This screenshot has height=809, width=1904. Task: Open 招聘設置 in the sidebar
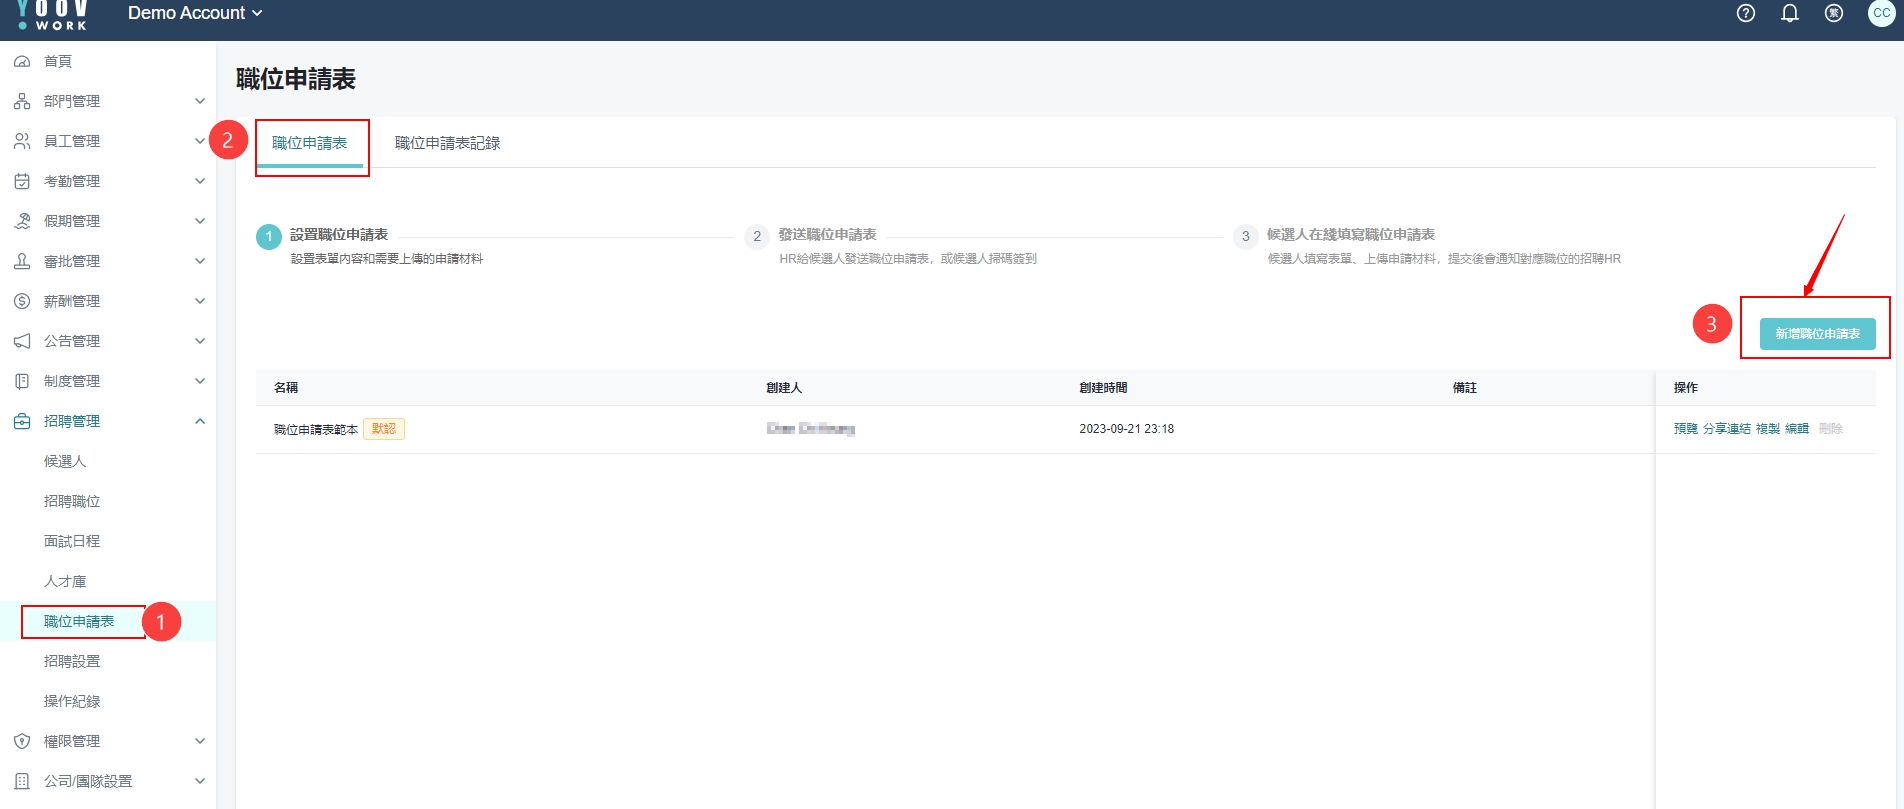click(x=72, y=661)
